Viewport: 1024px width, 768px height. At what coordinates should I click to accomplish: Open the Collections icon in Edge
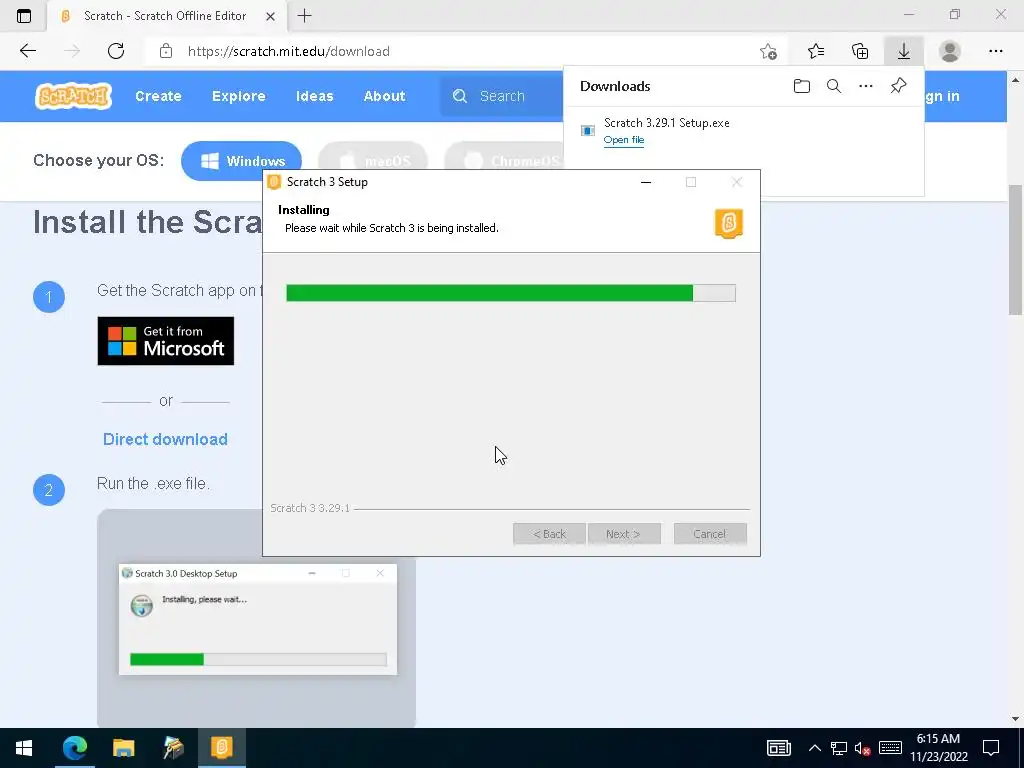860,51
